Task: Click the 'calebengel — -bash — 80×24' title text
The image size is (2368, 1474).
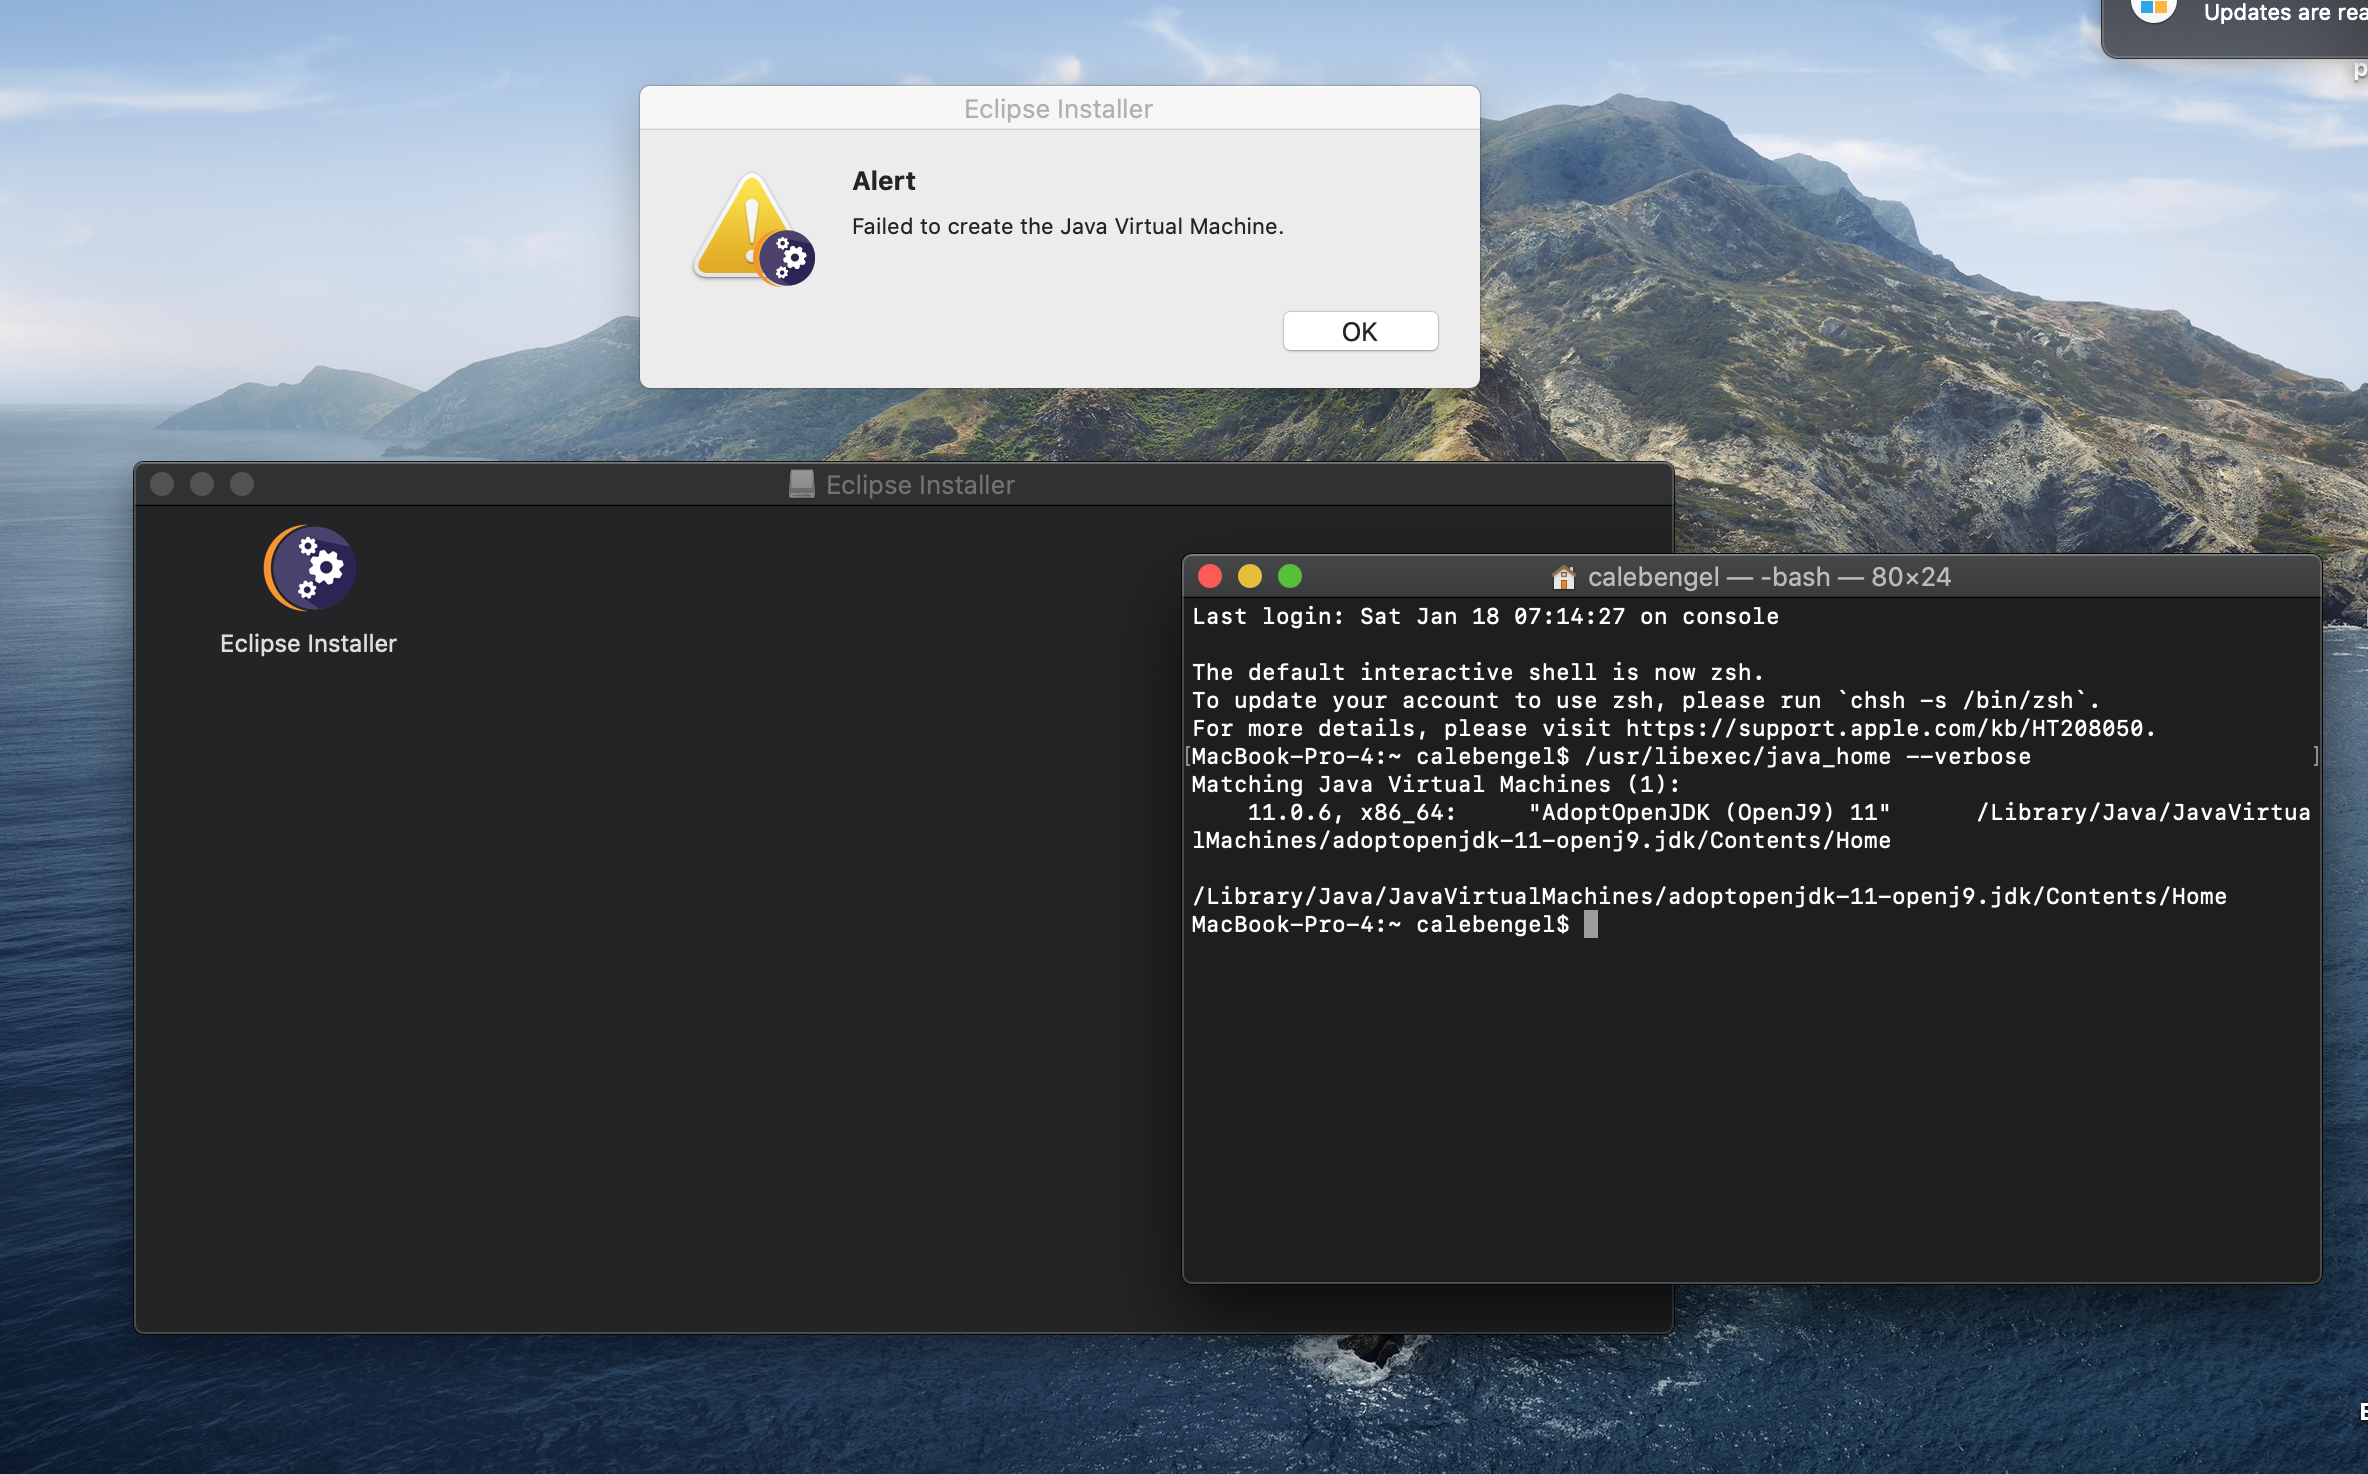Action: (1768, 577)
